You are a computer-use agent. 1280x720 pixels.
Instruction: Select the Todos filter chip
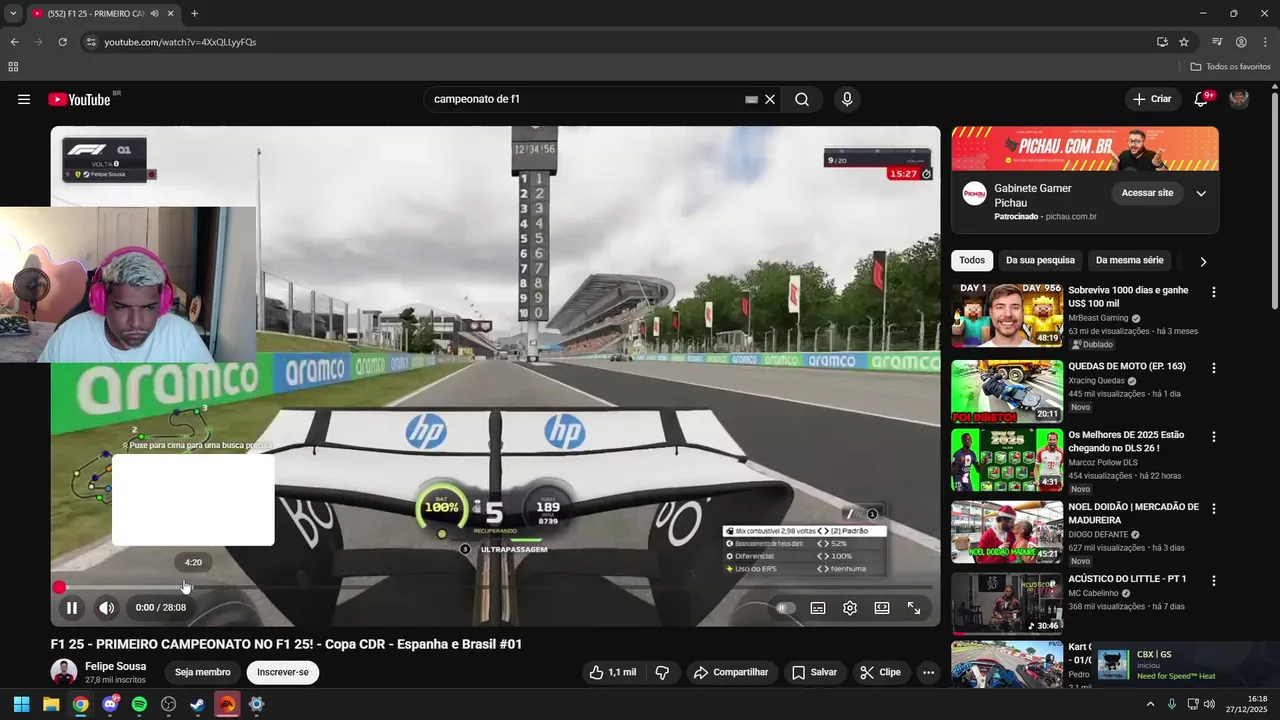972,260
